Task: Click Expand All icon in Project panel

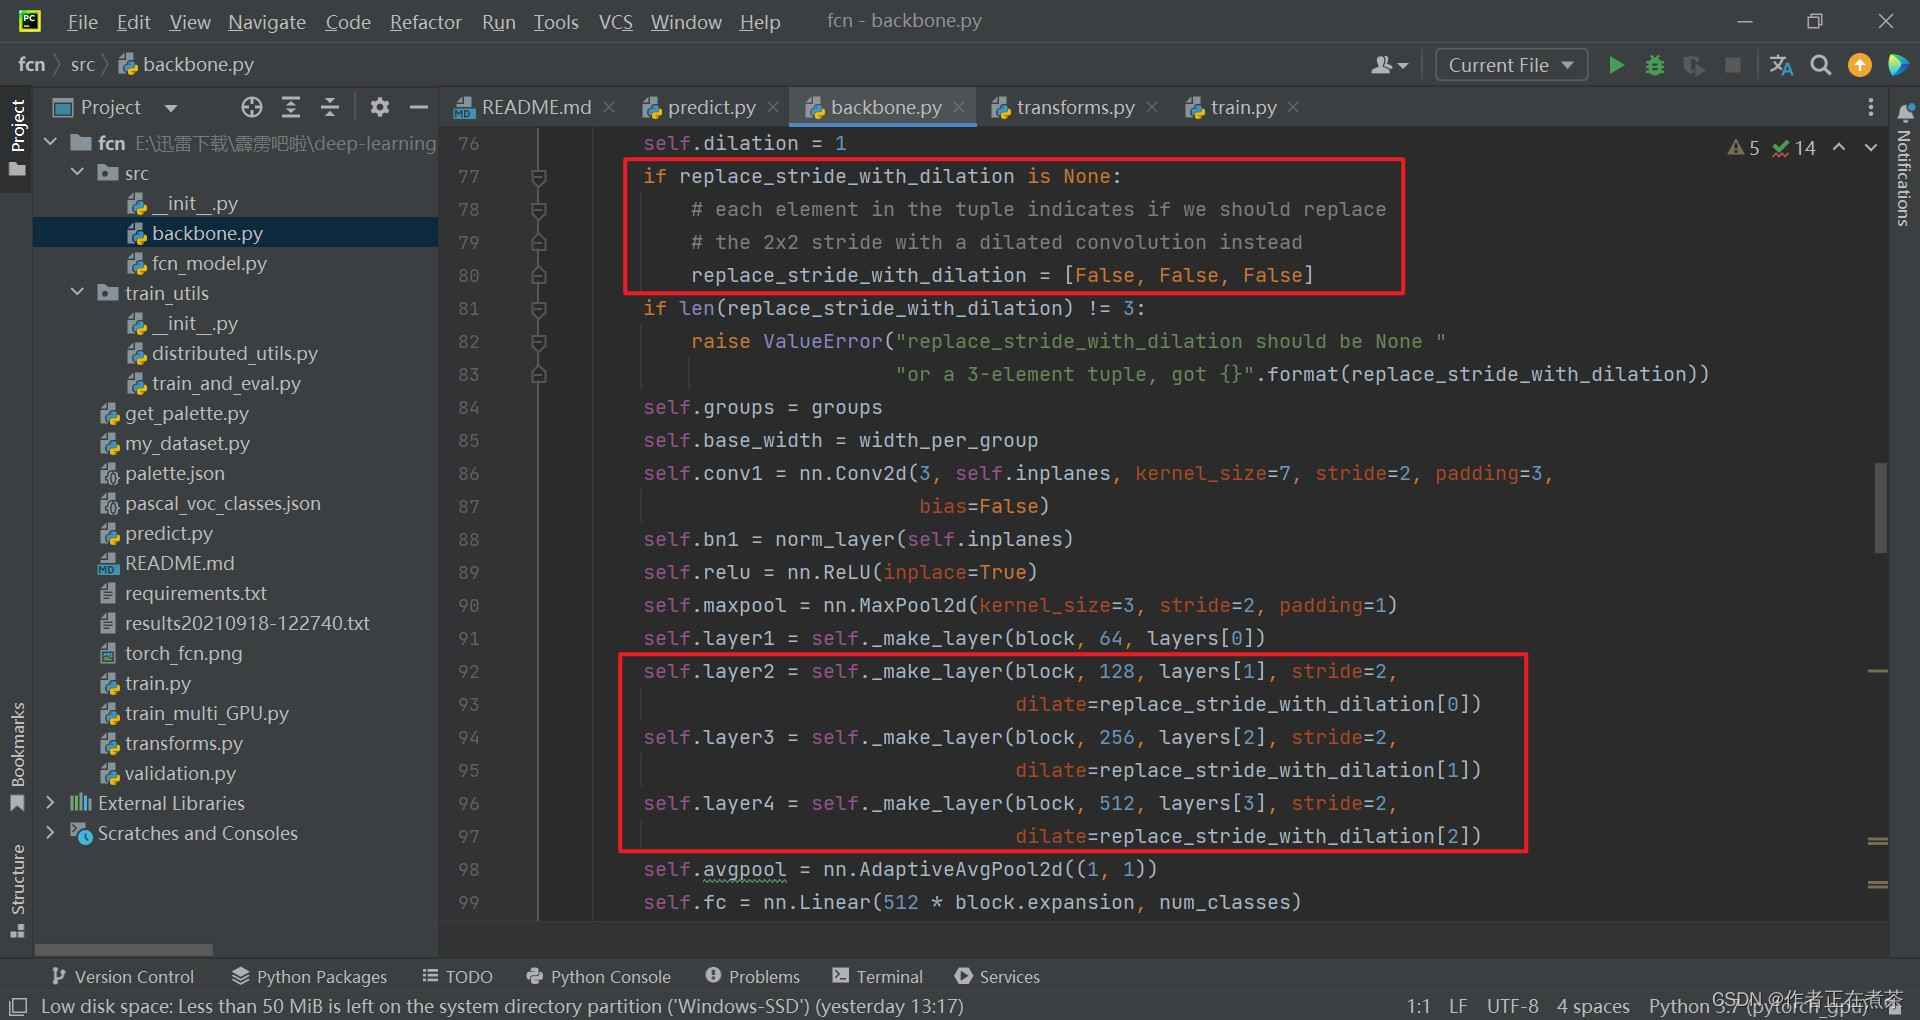Action: point(291,107)
